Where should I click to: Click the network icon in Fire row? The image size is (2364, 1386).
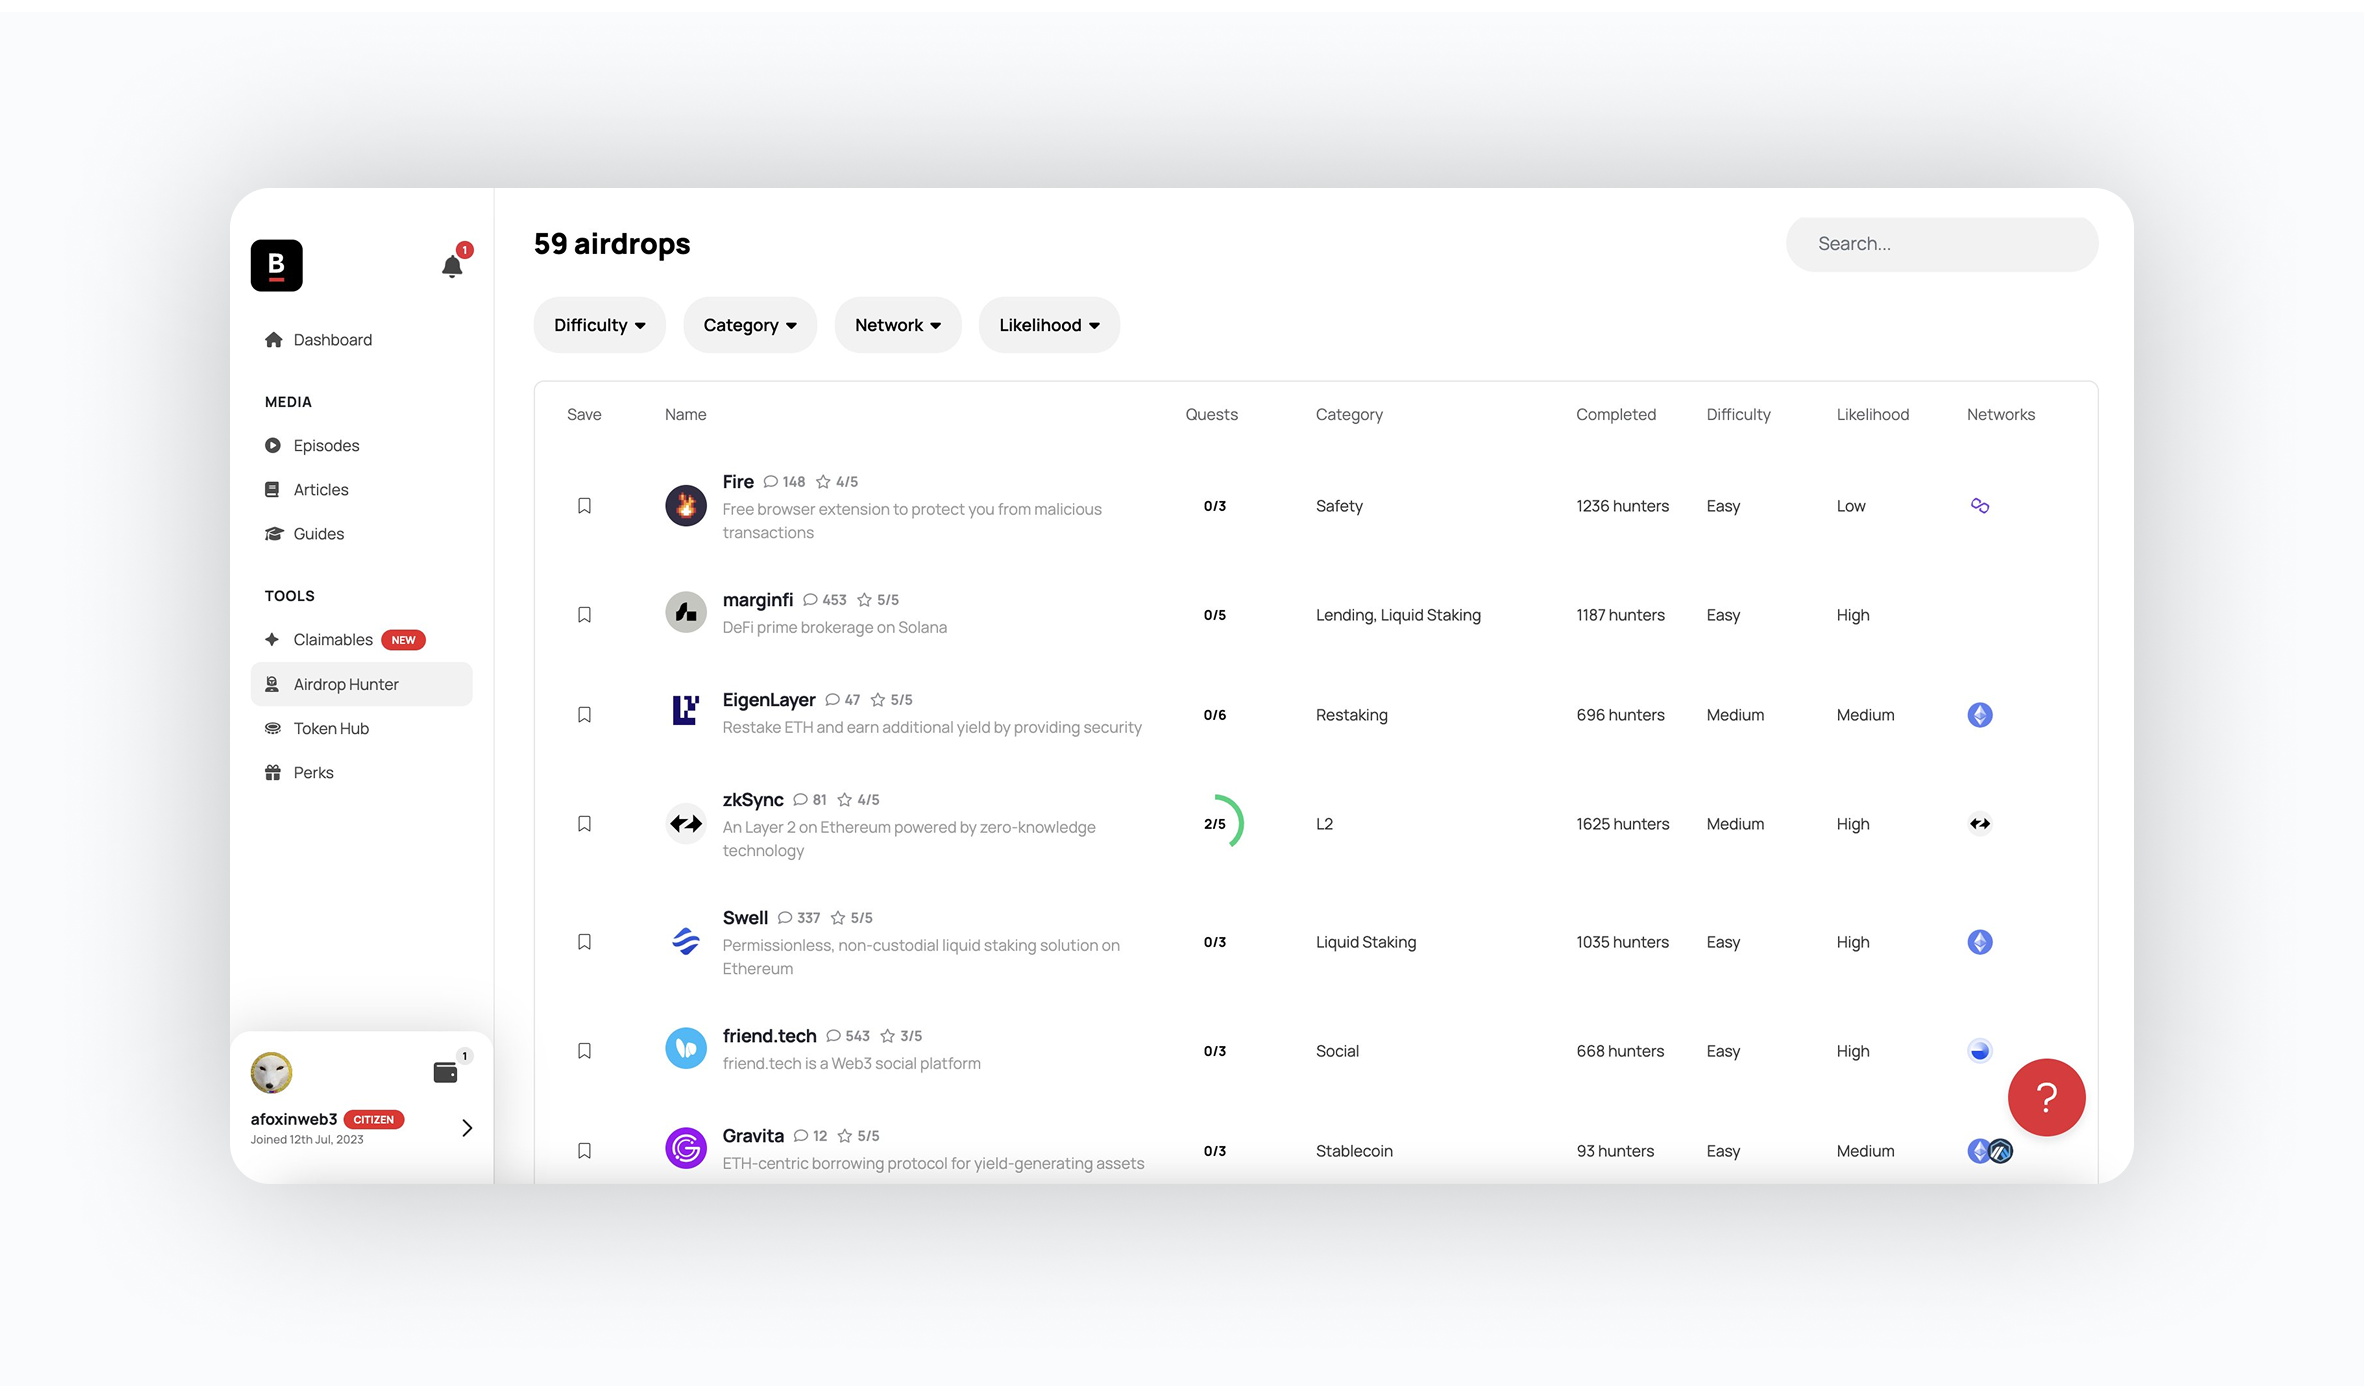[x=1980, y=506]
